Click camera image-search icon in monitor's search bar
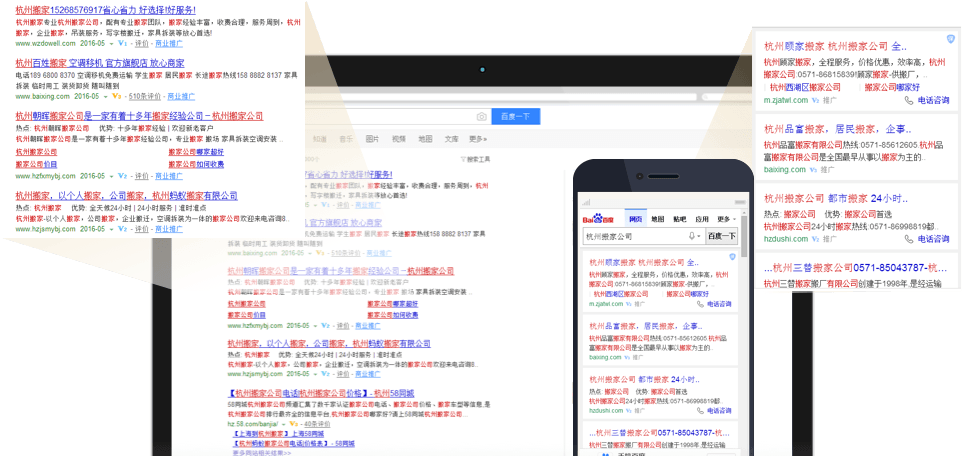Screen dimensions: 963x456 (482, 117)
